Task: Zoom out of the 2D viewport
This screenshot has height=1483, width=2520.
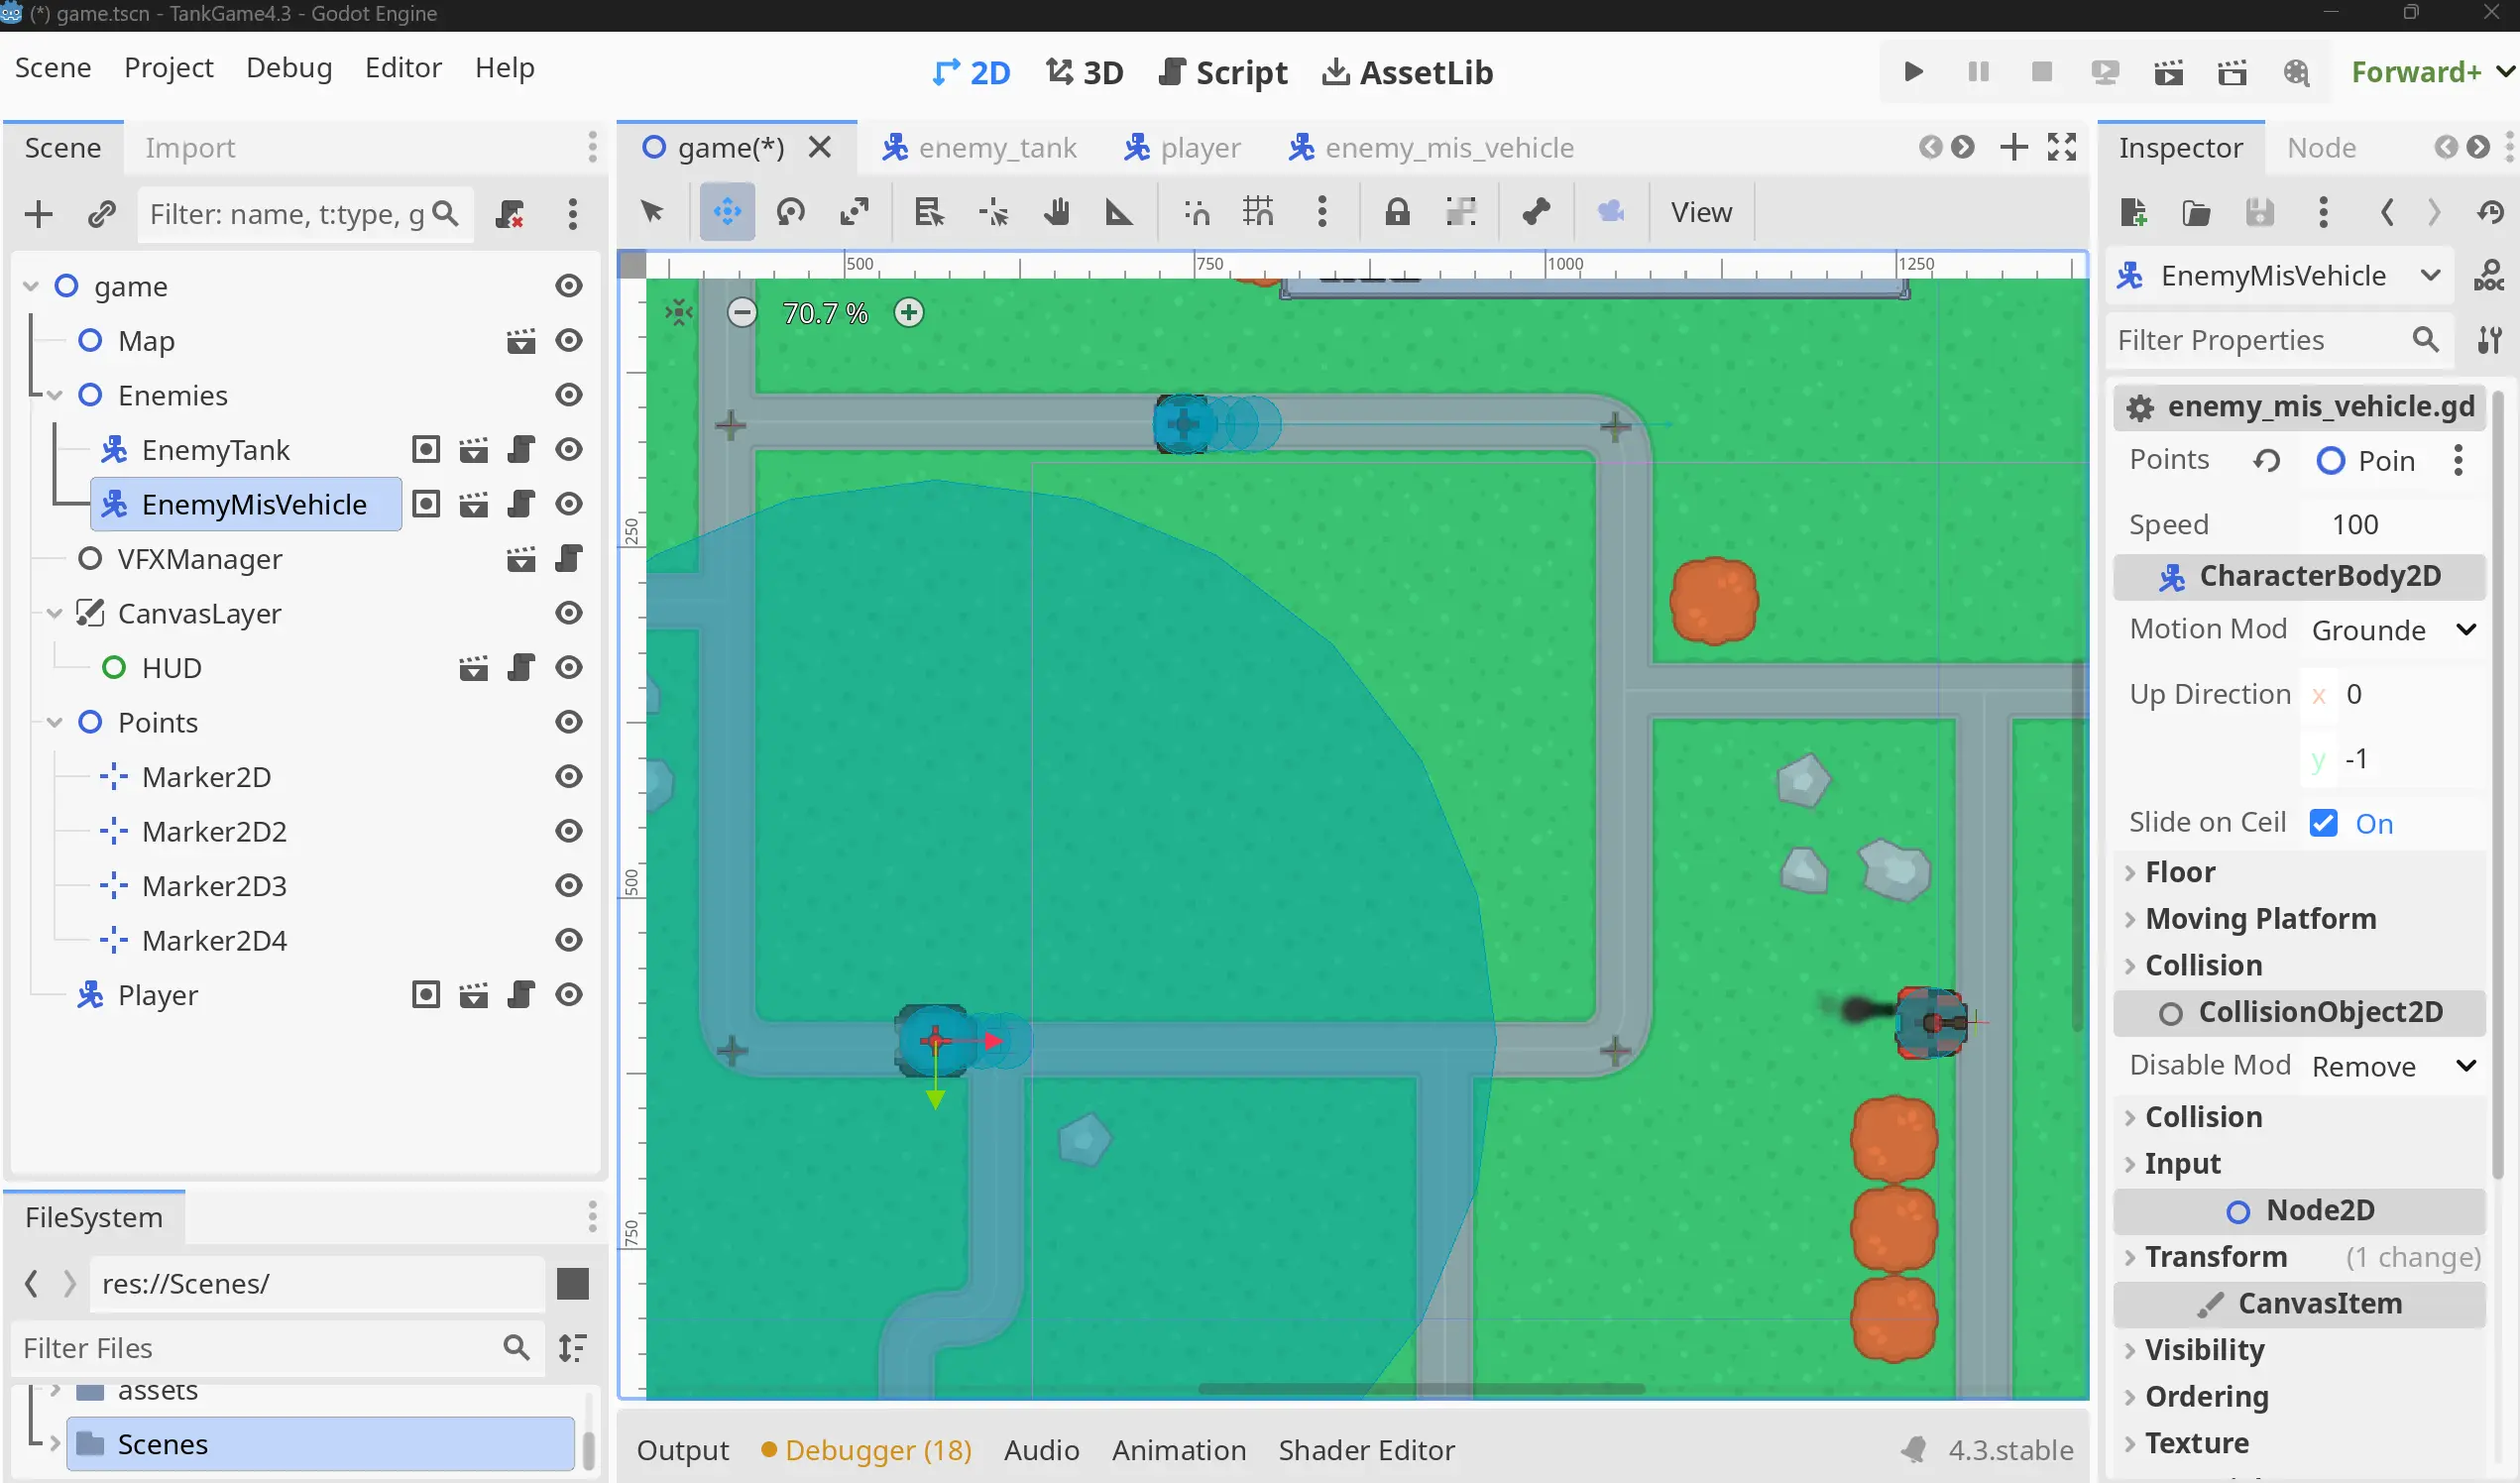Action: pos(742,313)
